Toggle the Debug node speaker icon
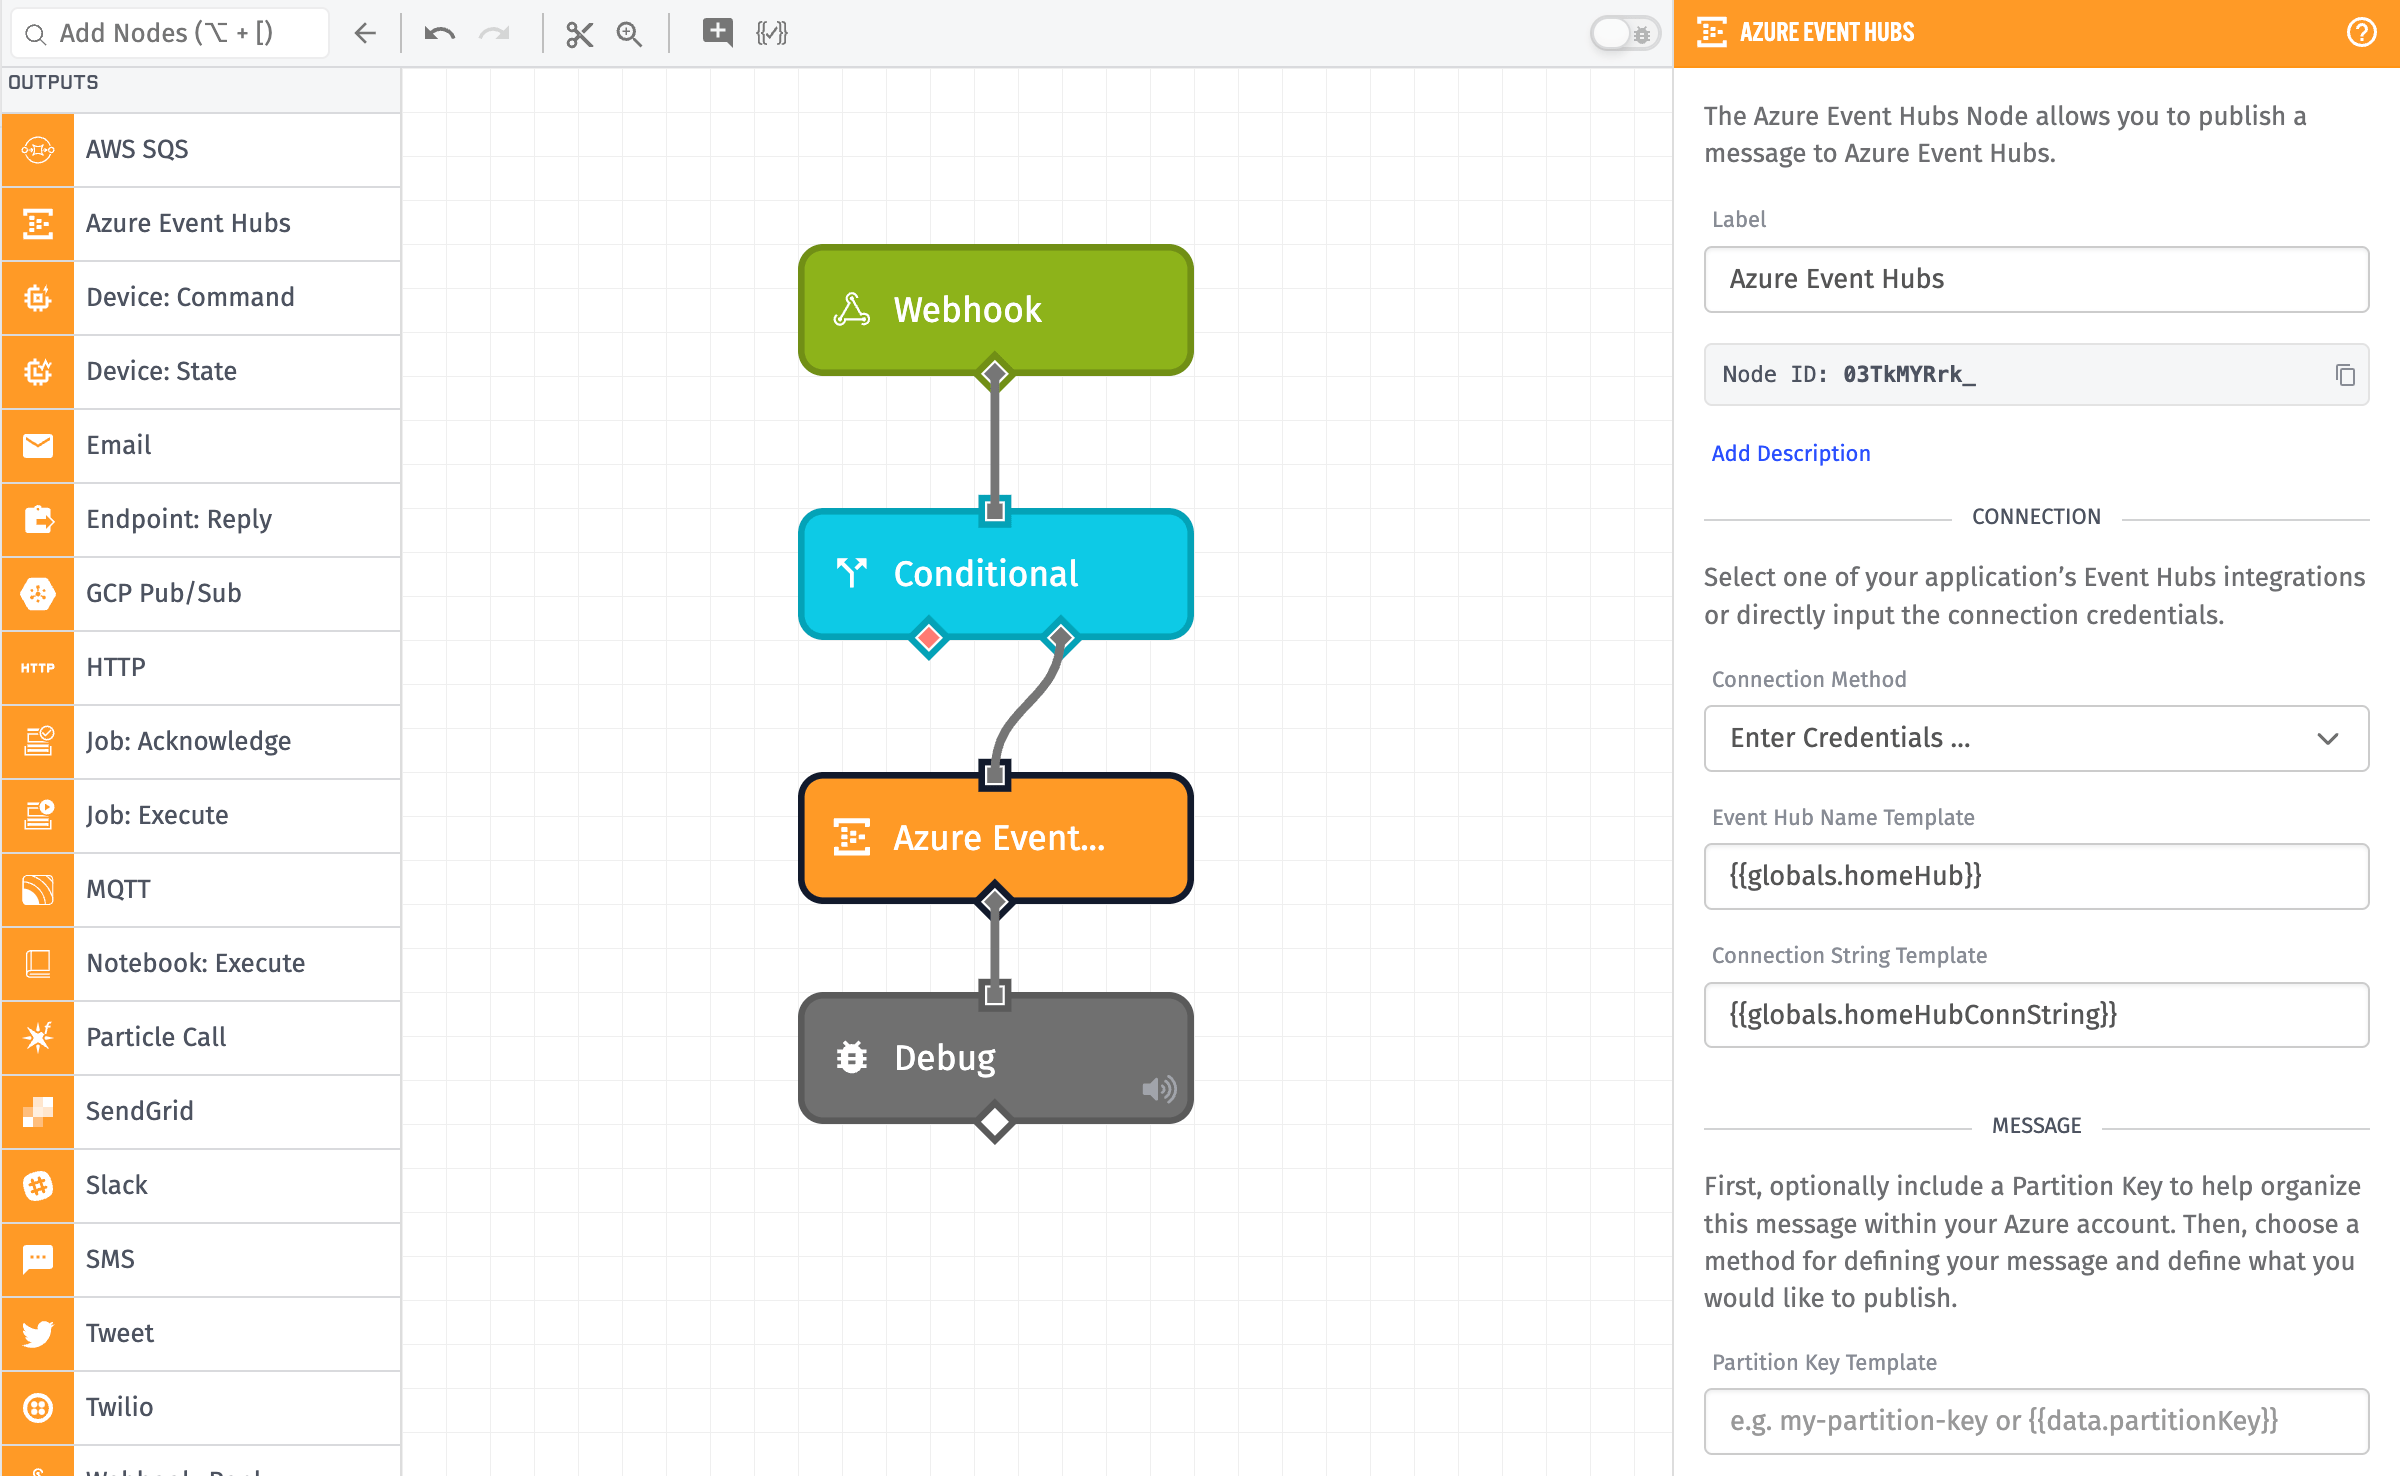This screenshot has height=1476, width=2400. pyautogui.click(x=1159, y=1089)
